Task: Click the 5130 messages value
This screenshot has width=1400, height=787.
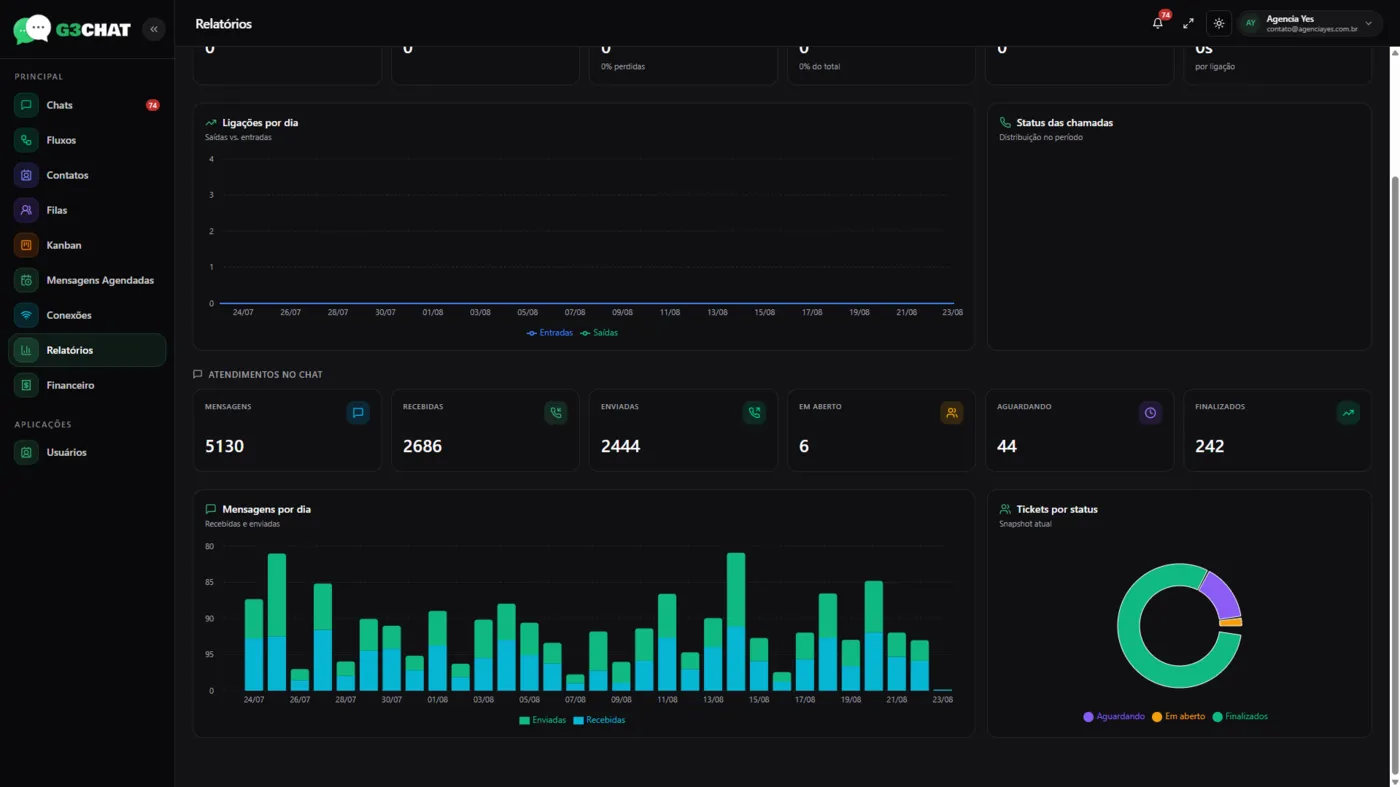Action: tap(224, 446)
